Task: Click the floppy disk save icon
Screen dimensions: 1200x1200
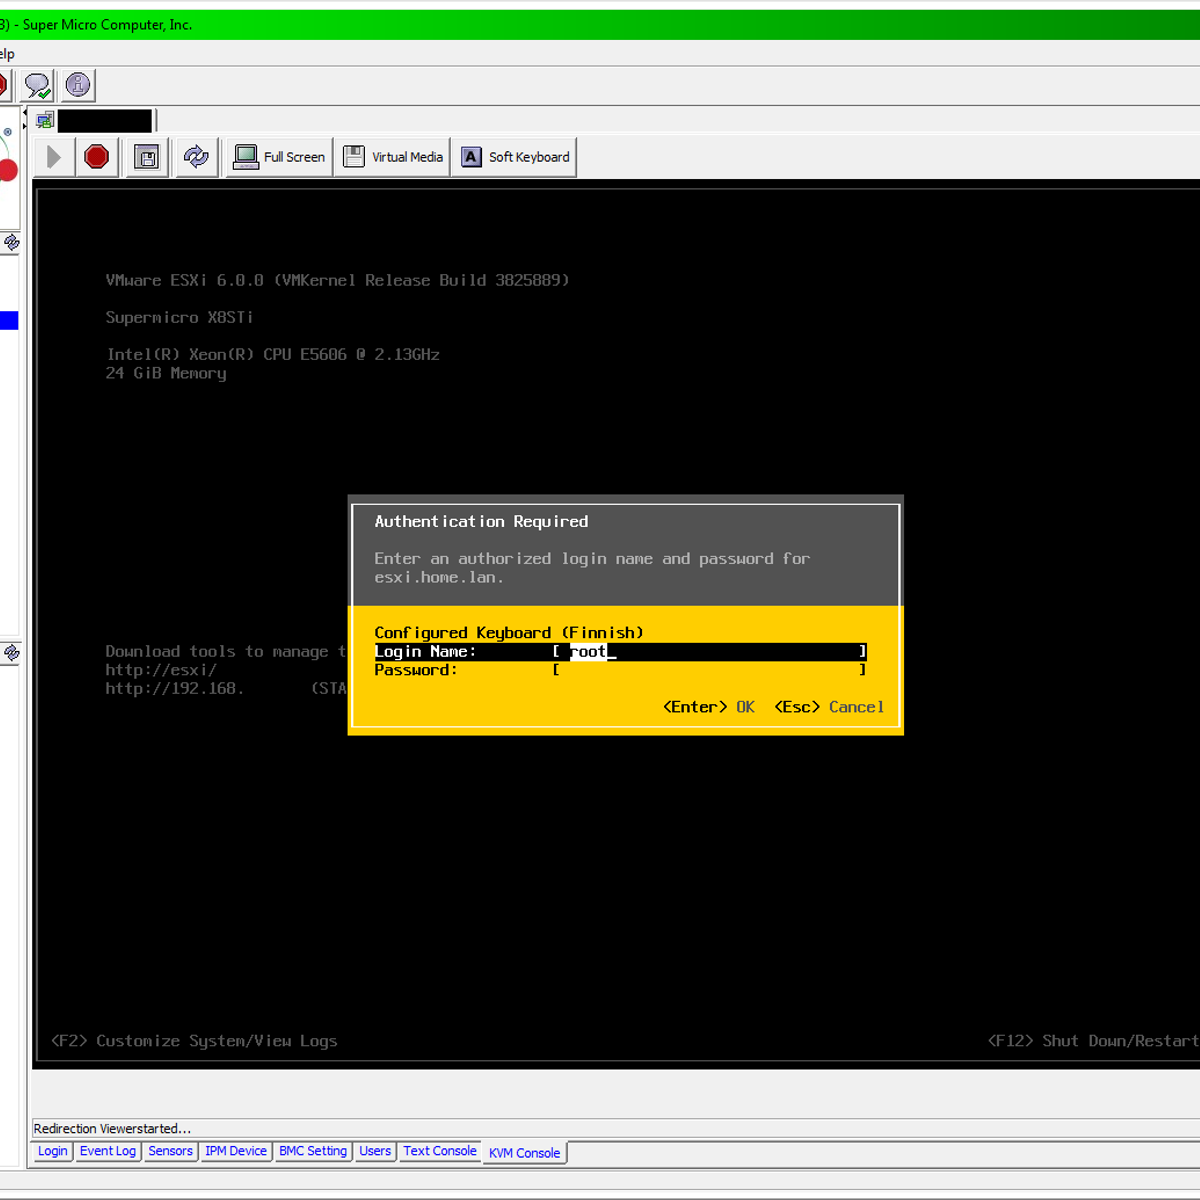Action: pyautogui.click(x=147, y=157)
